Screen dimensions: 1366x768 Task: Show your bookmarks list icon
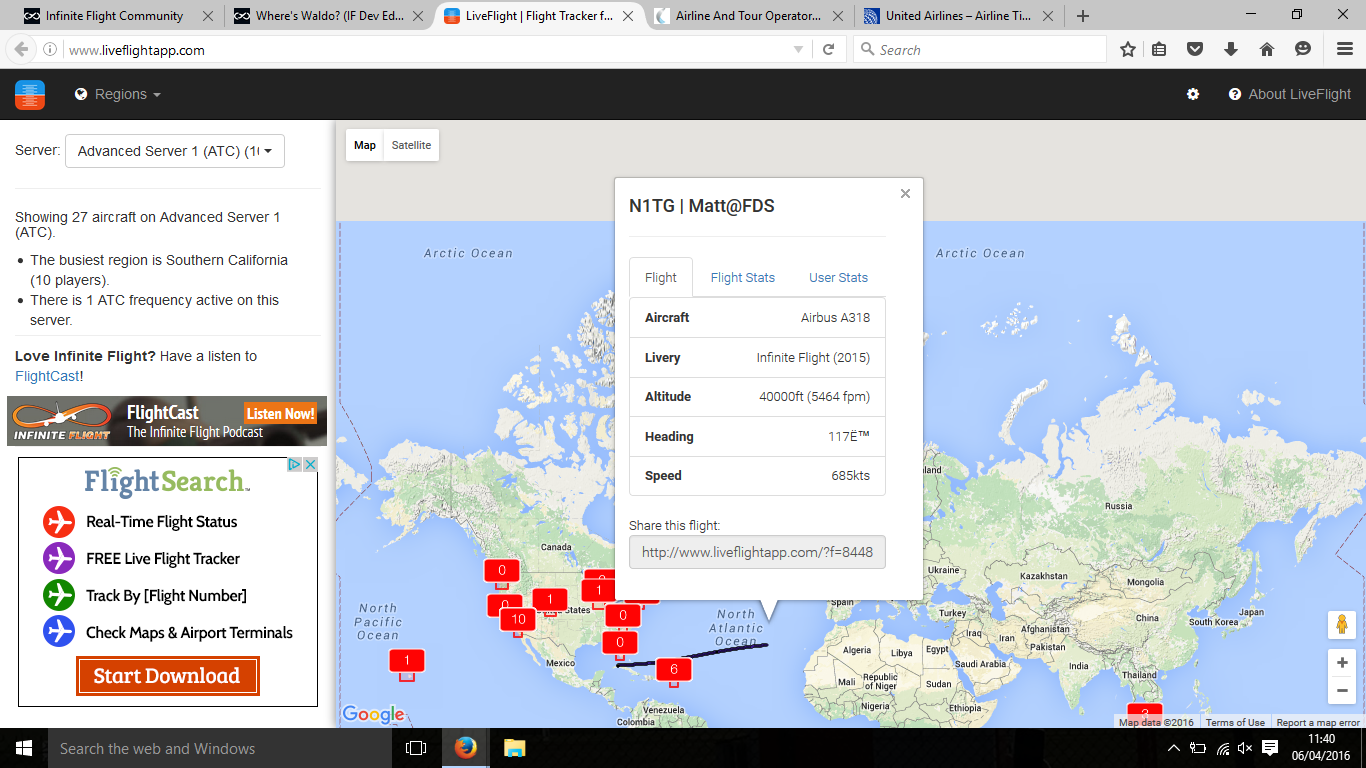(x=1159, y=50)
